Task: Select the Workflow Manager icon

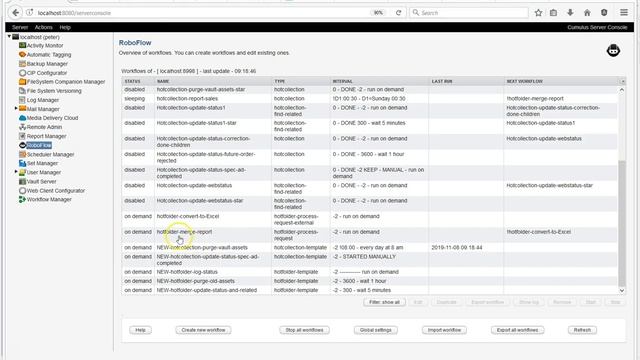Action: (x=22, y=200)
